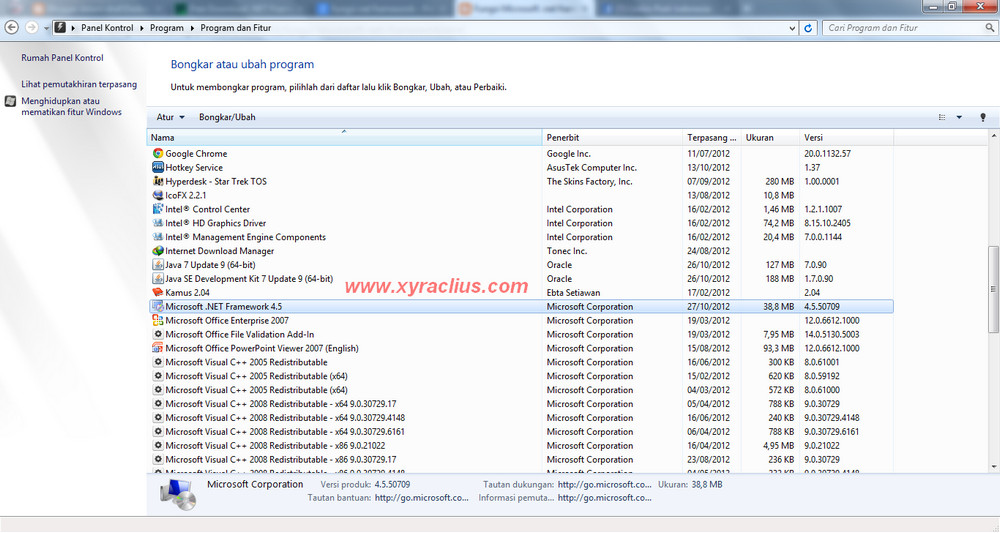
Task: Open the Atur dropdown menu
Action: tap(170, 117)
